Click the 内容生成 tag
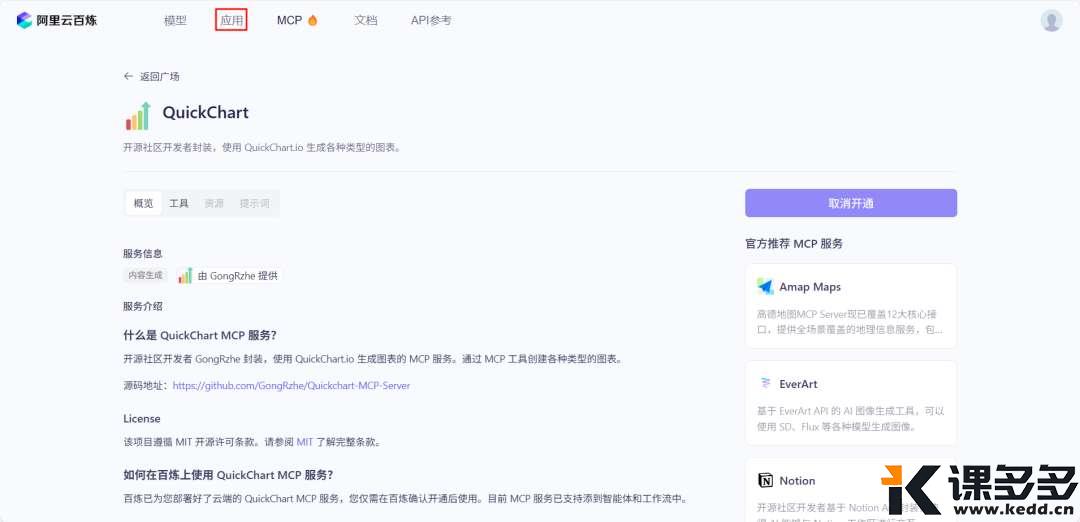The image size is (1080, 522). pyautogui.click(x=145, y=275)
